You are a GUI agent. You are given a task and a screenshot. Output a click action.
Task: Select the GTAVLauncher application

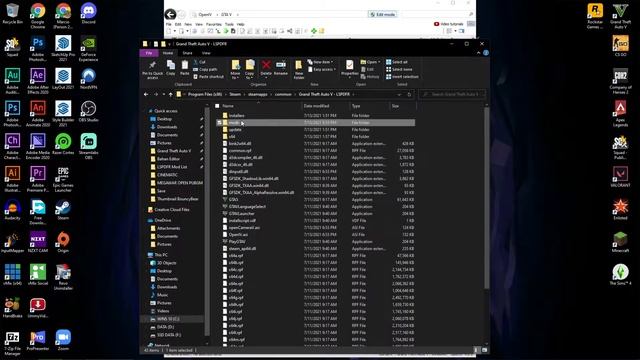point(242,213)
